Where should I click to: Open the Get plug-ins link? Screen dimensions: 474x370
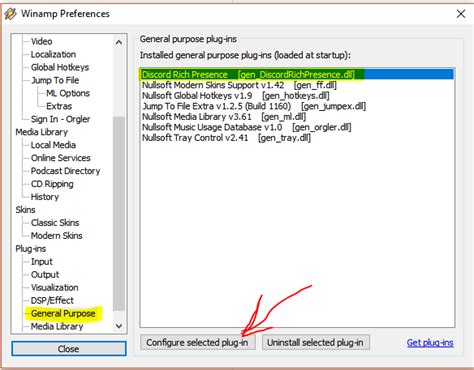tap(430, 343)
